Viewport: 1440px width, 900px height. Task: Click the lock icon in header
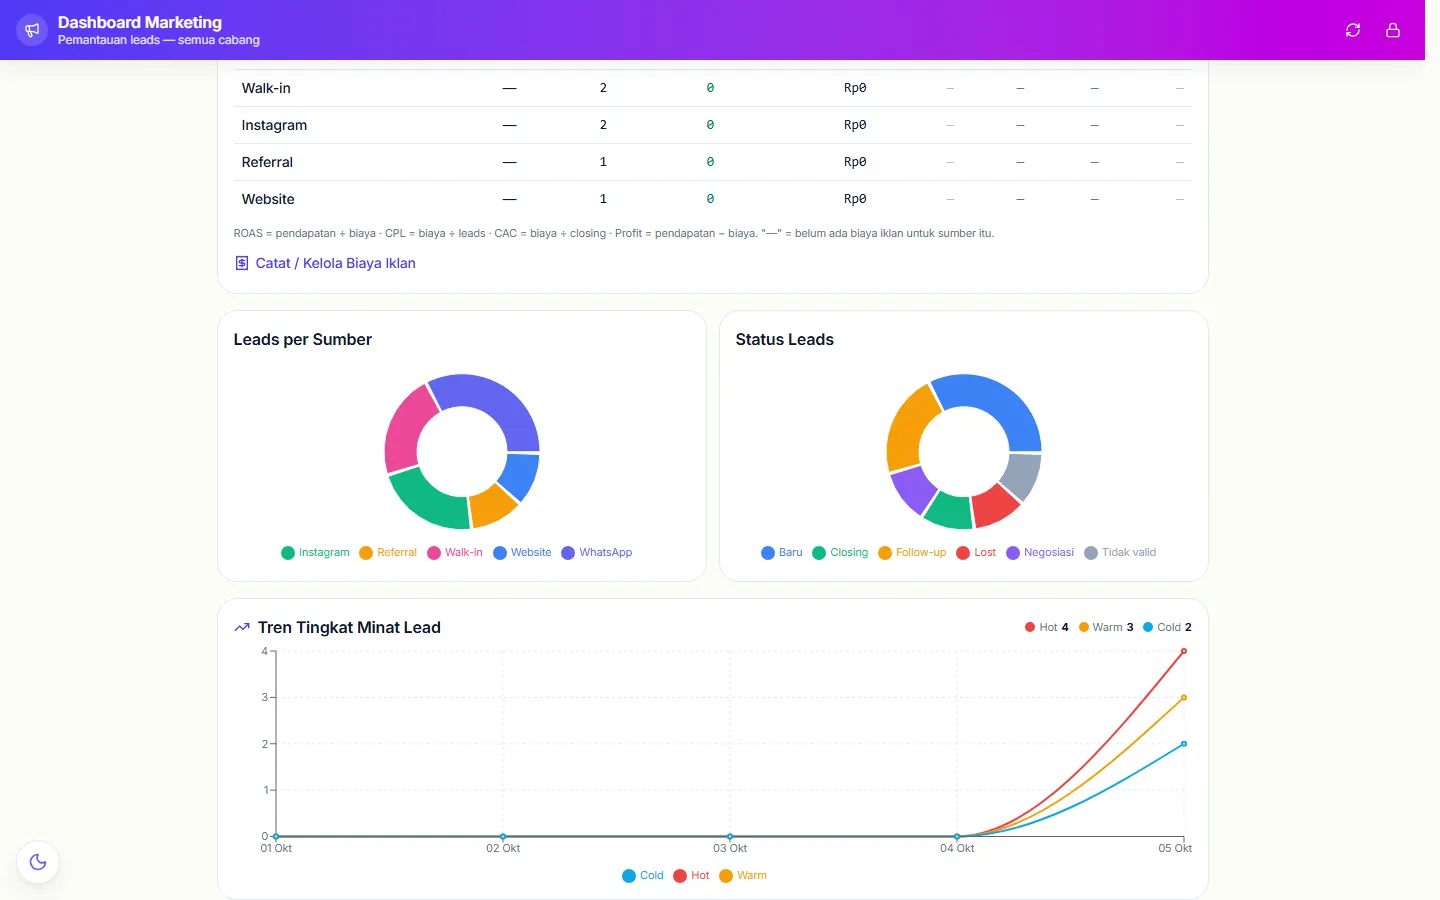point(1393,30)
